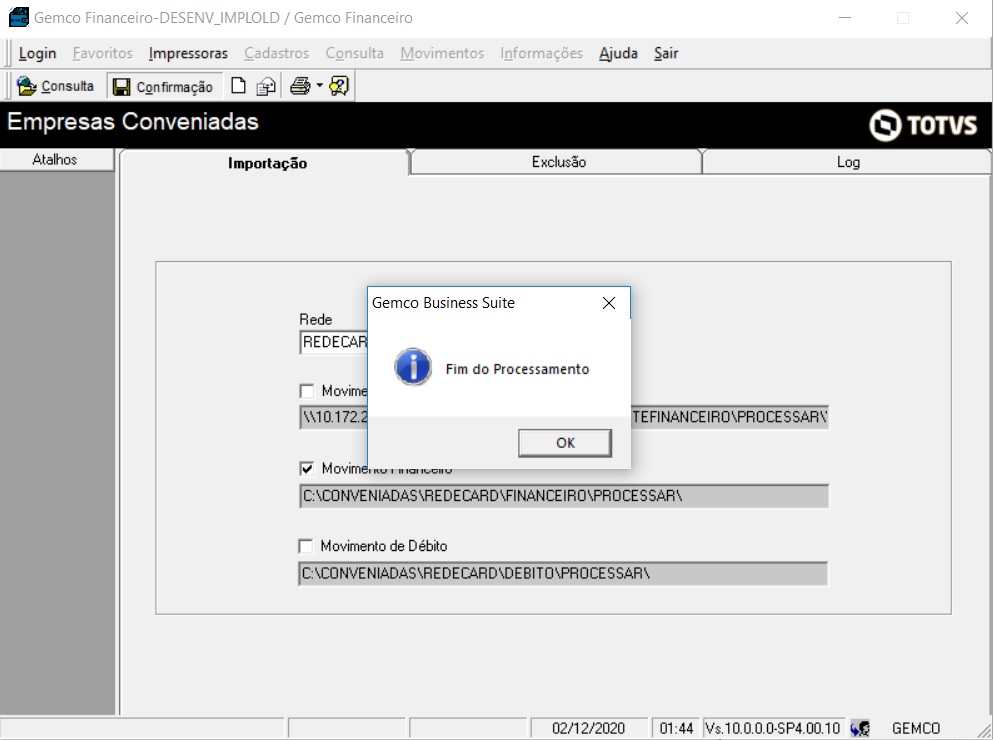Click the Gemco Financeiro app title icon
The image size is (993, 740).
pos(18,17)
